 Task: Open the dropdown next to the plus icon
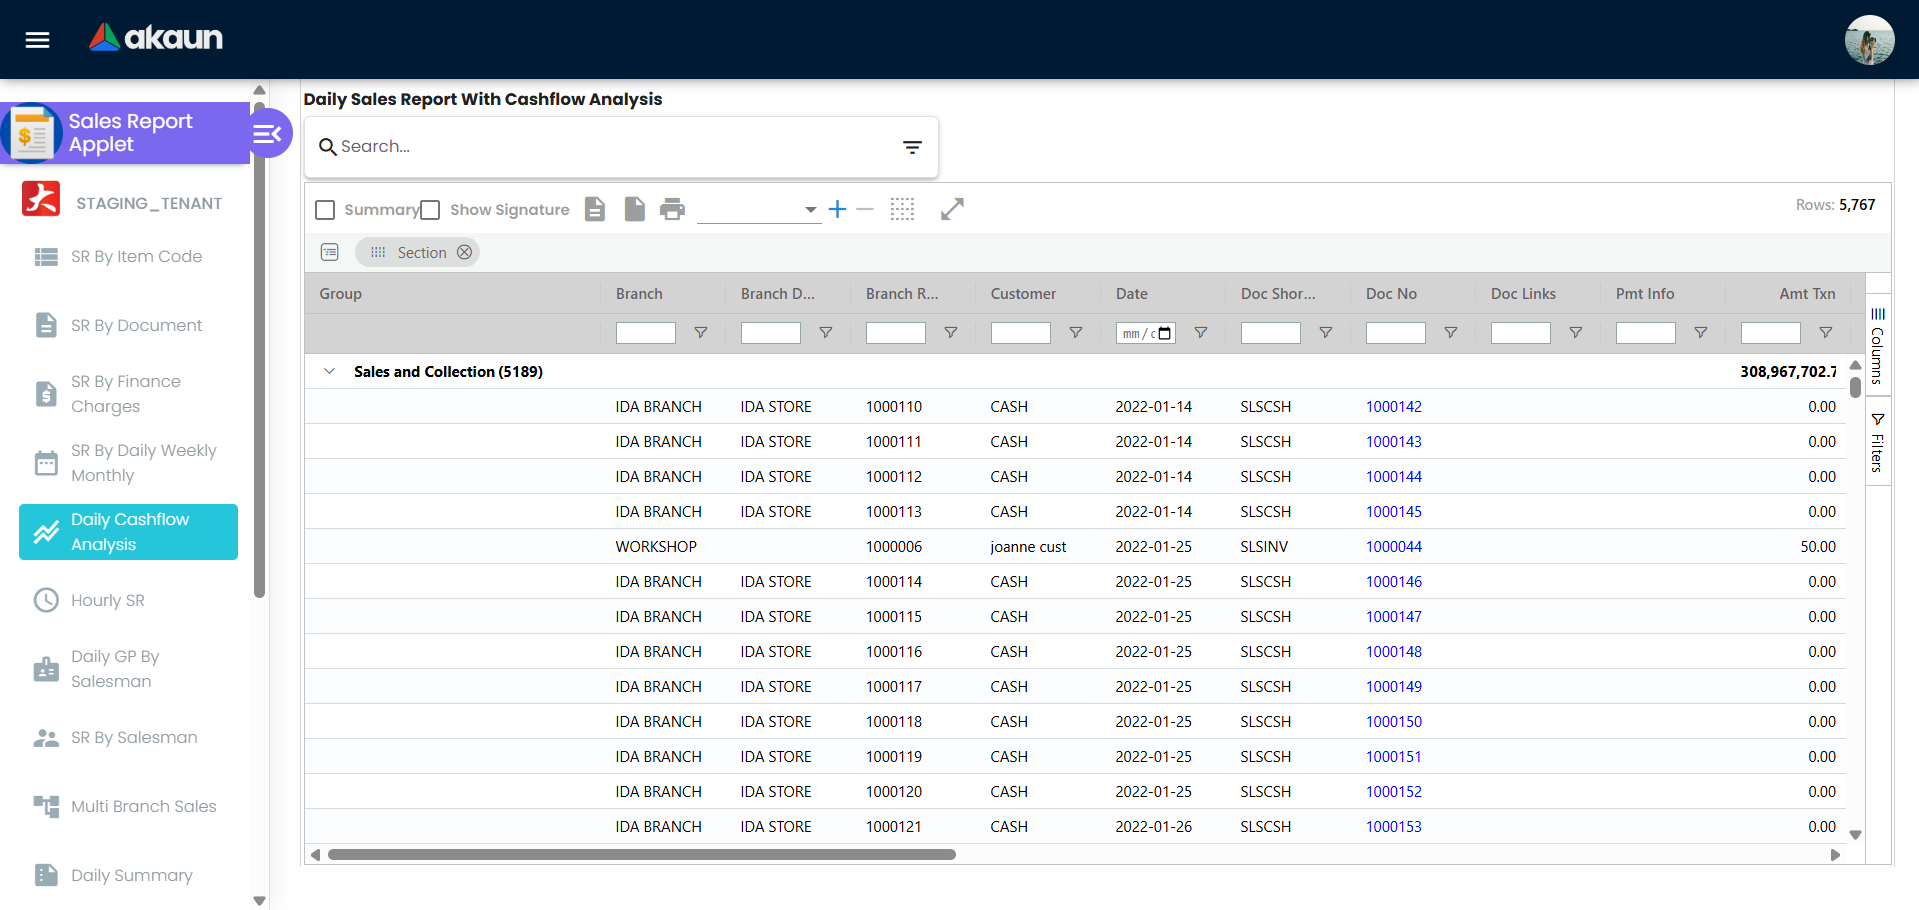coord(810,210)
